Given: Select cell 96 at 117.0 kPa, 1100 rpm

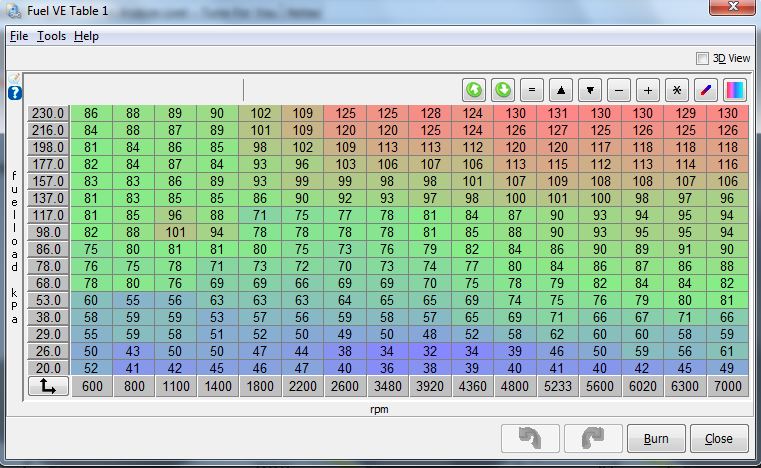Looking at the screenshot, I should click(x=175, y=215).
